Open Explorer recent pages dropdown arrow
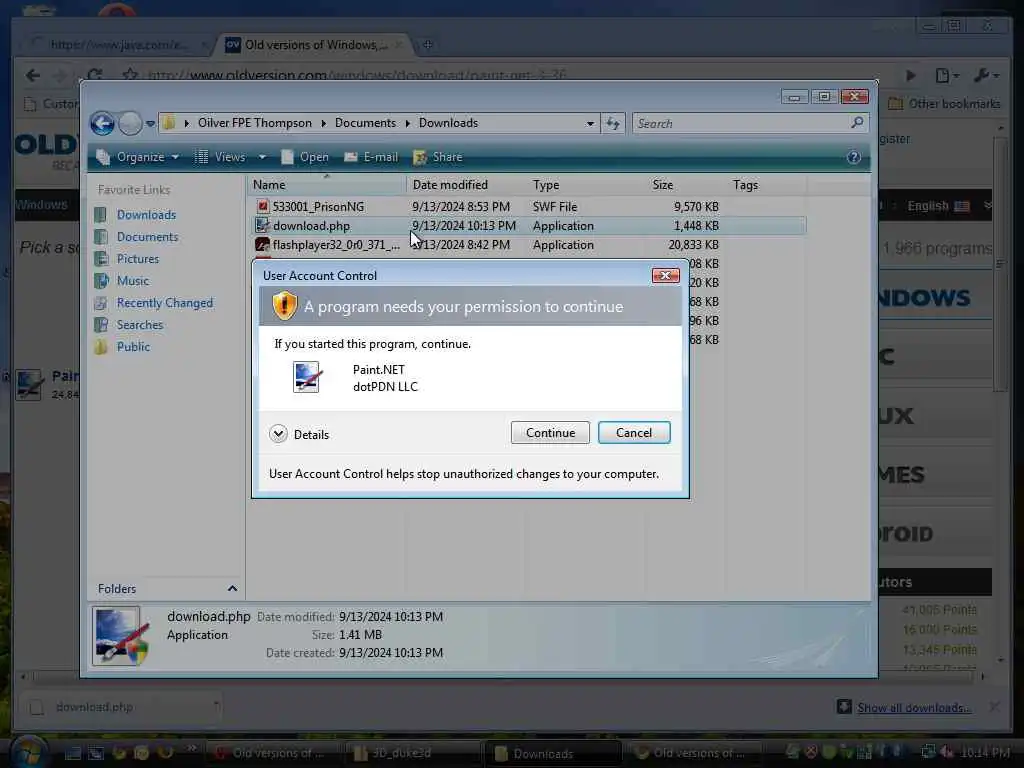The image size is (1024, 768). pos(150,123)
